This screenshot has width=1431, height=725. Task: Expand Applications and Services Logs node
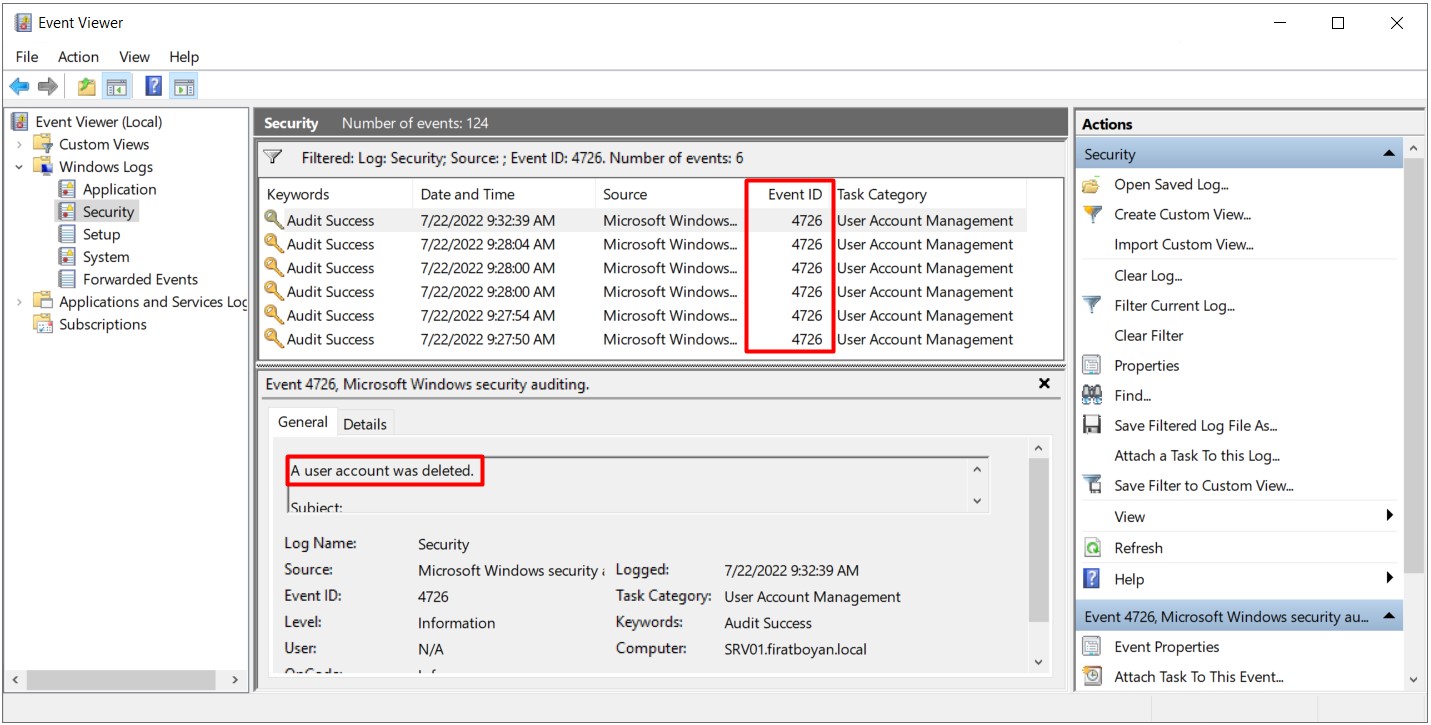click(19, 302)
